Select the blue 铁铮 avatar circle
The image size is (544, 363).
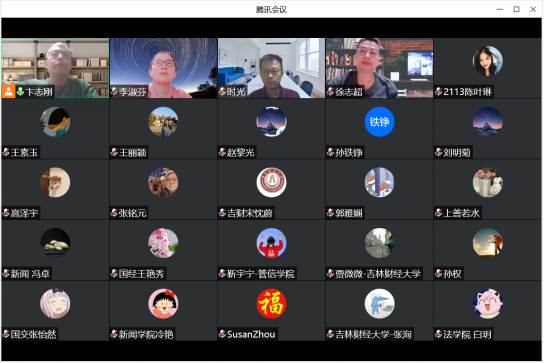click(380, 122)
